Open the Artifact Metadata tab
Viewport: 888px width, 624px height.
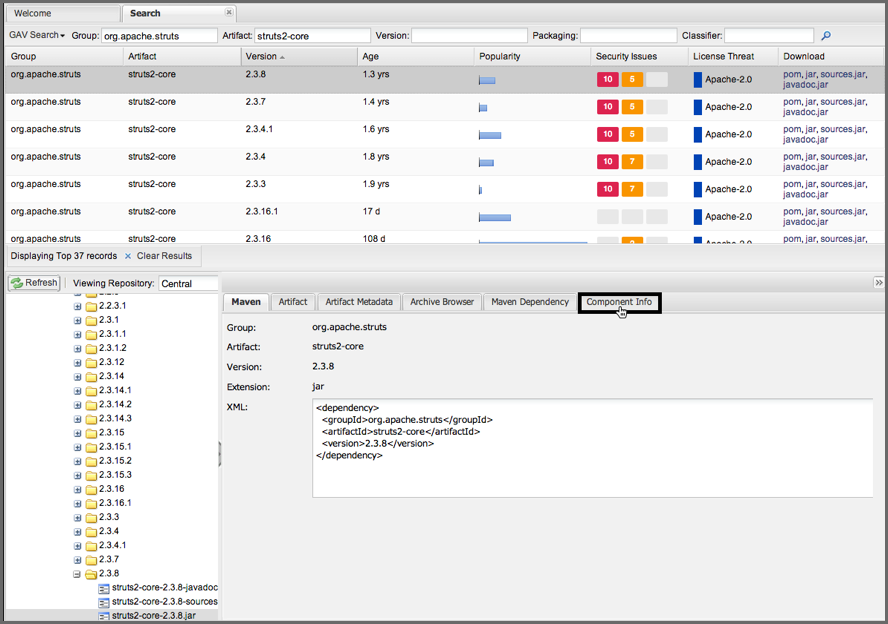[x=359, y=302]
